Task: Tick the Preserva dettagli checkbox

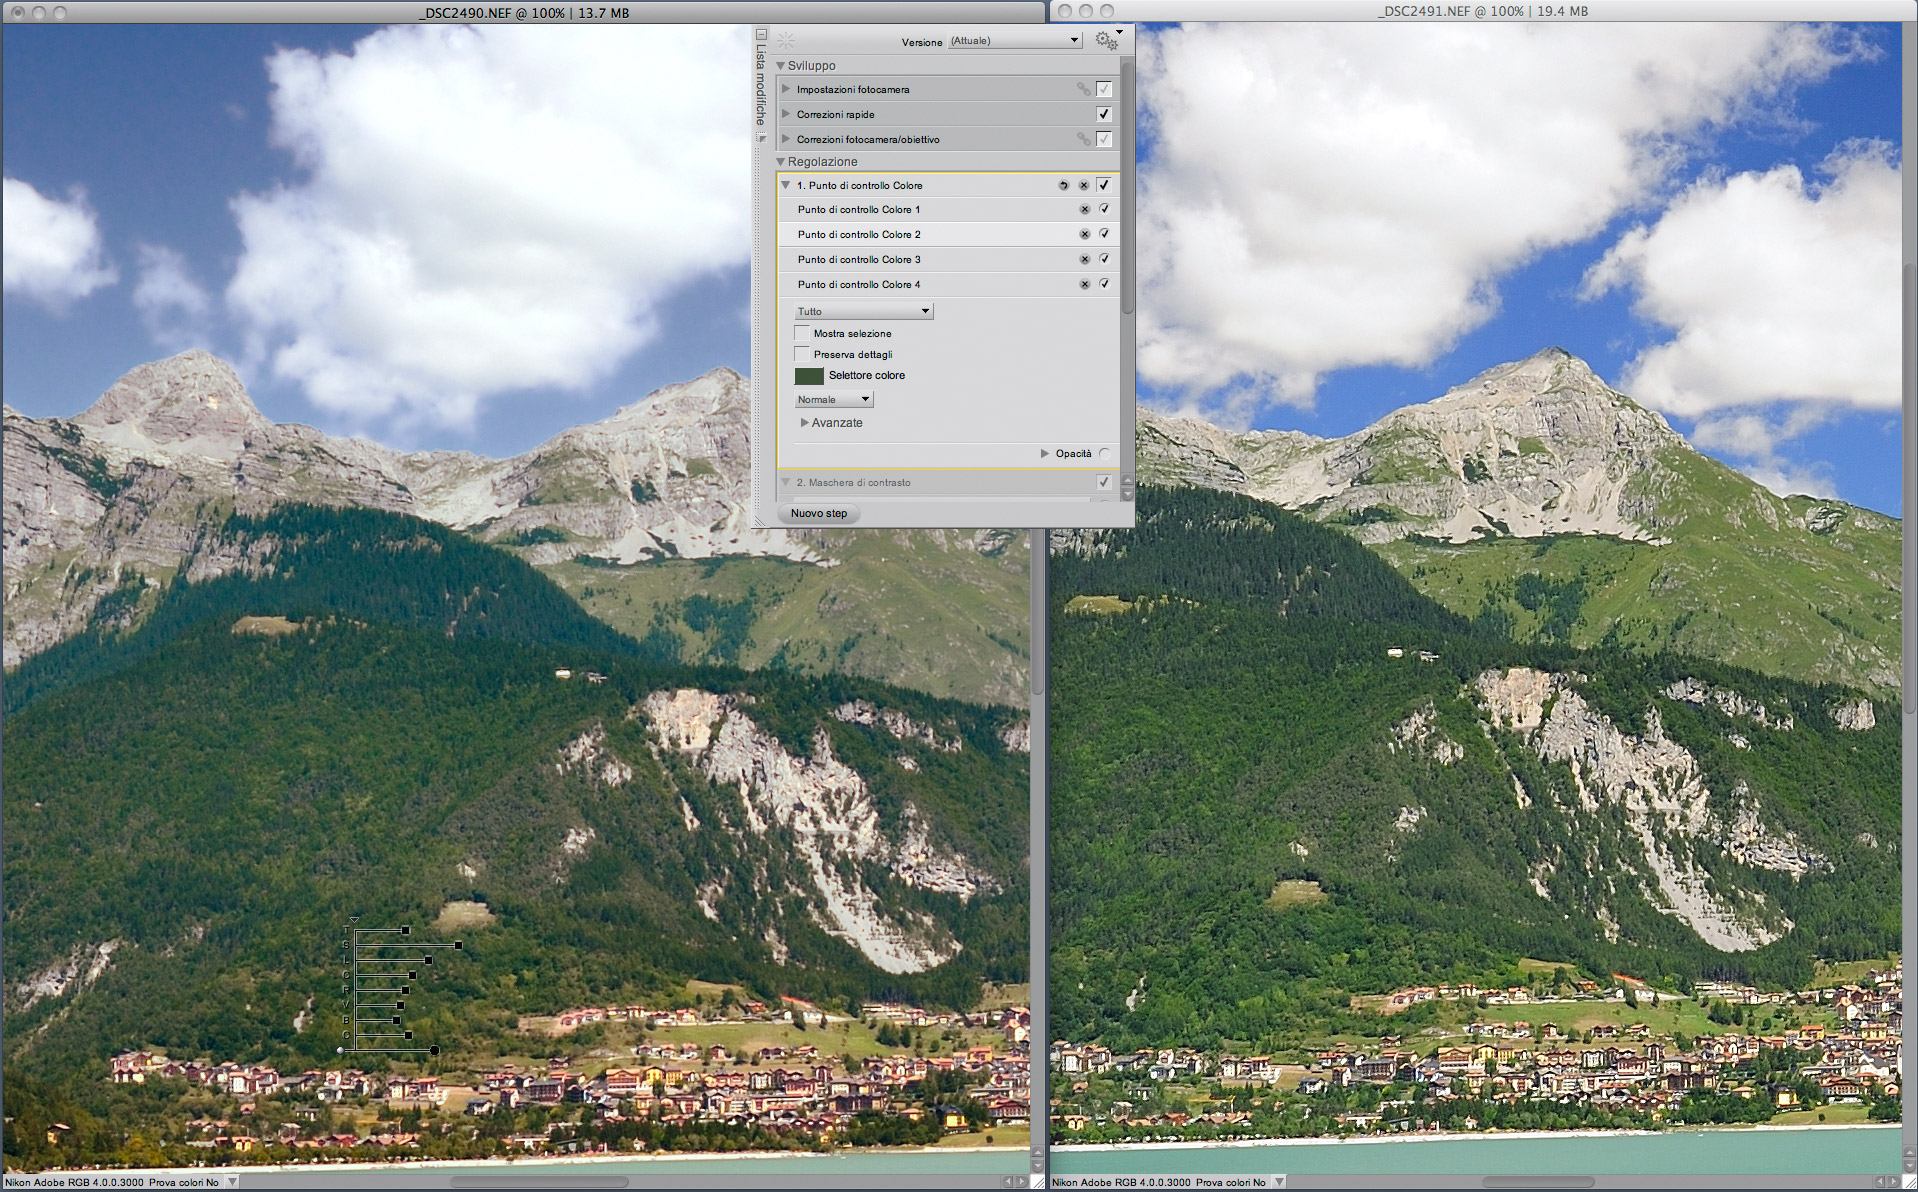Action: click(x=802, y=354)
